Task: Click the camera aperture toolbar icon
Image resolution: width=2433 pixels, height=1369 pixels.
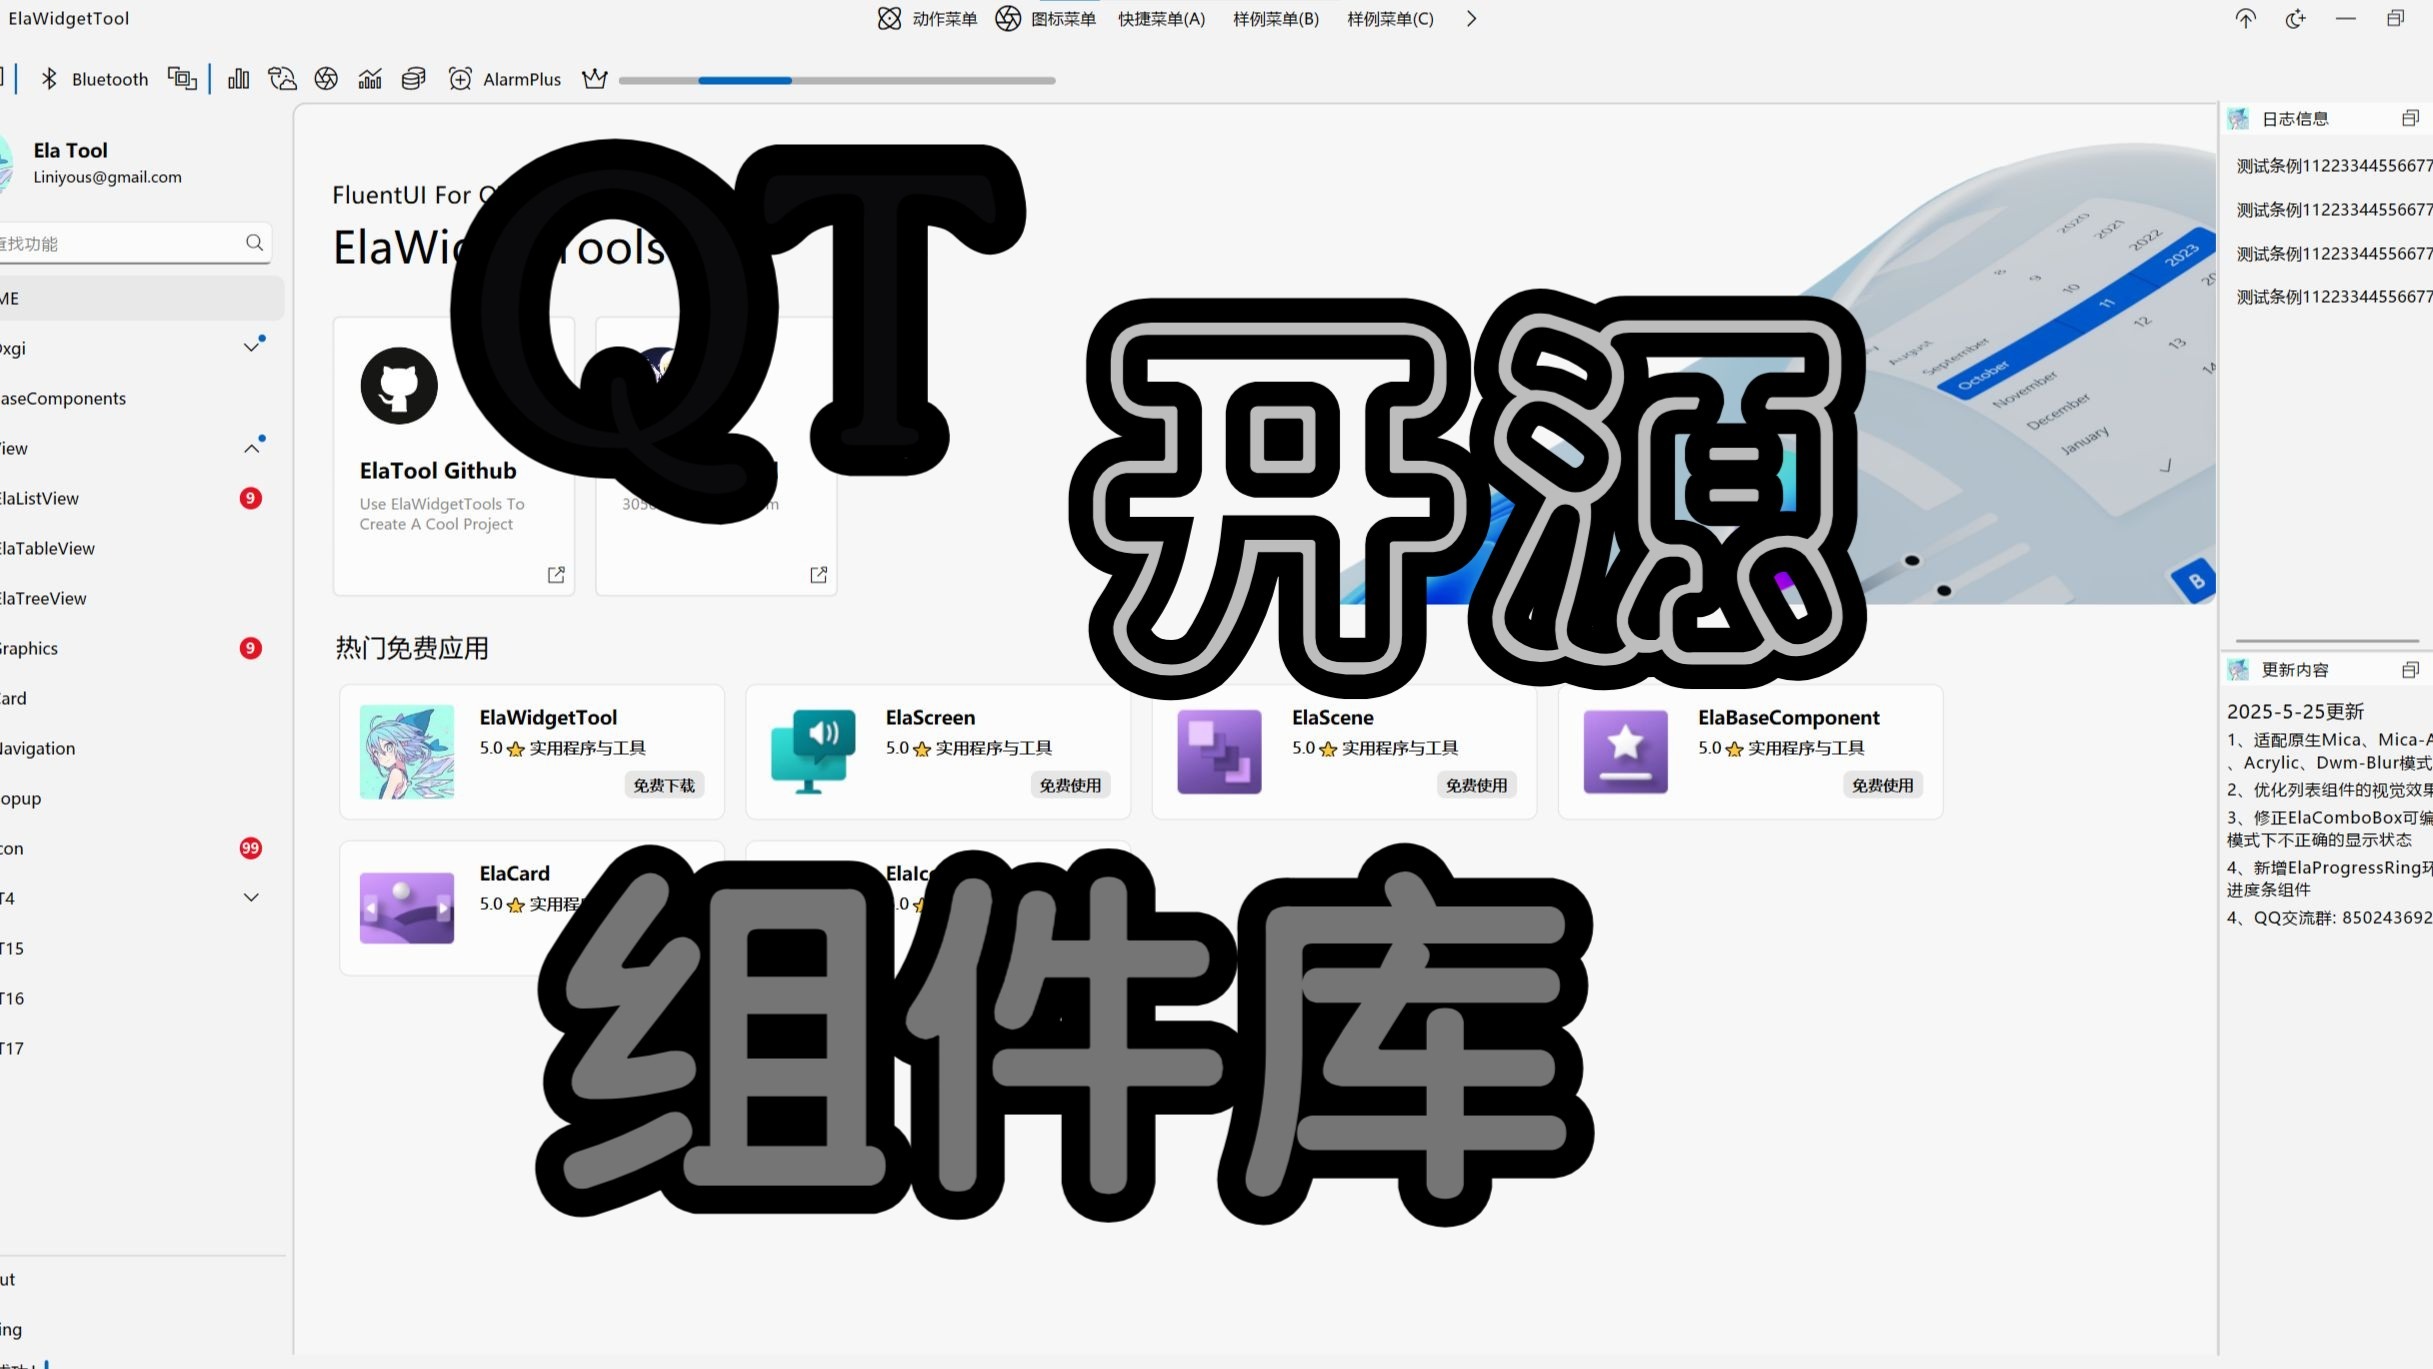Action: coord(326,79)
